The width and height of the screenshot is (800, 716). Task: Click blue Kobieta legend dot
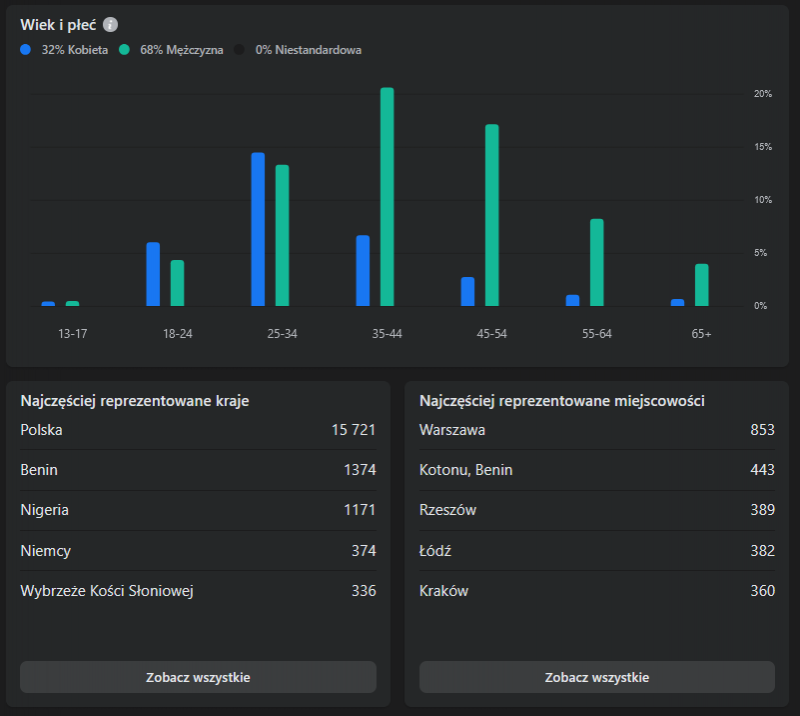pyautogui.click(x=26, y=49)
